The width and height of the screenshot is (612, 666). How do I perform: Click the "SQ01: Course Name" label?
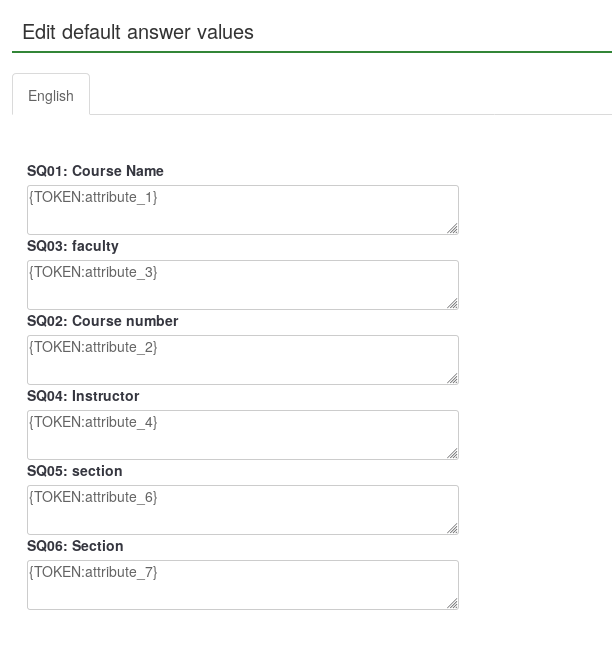[95, 171]
